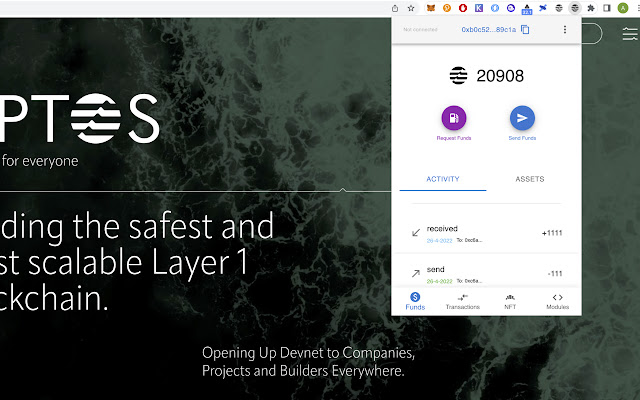Open the red octagon extension icon
This screenshot has height=400, width=640.
coord(463,8)
